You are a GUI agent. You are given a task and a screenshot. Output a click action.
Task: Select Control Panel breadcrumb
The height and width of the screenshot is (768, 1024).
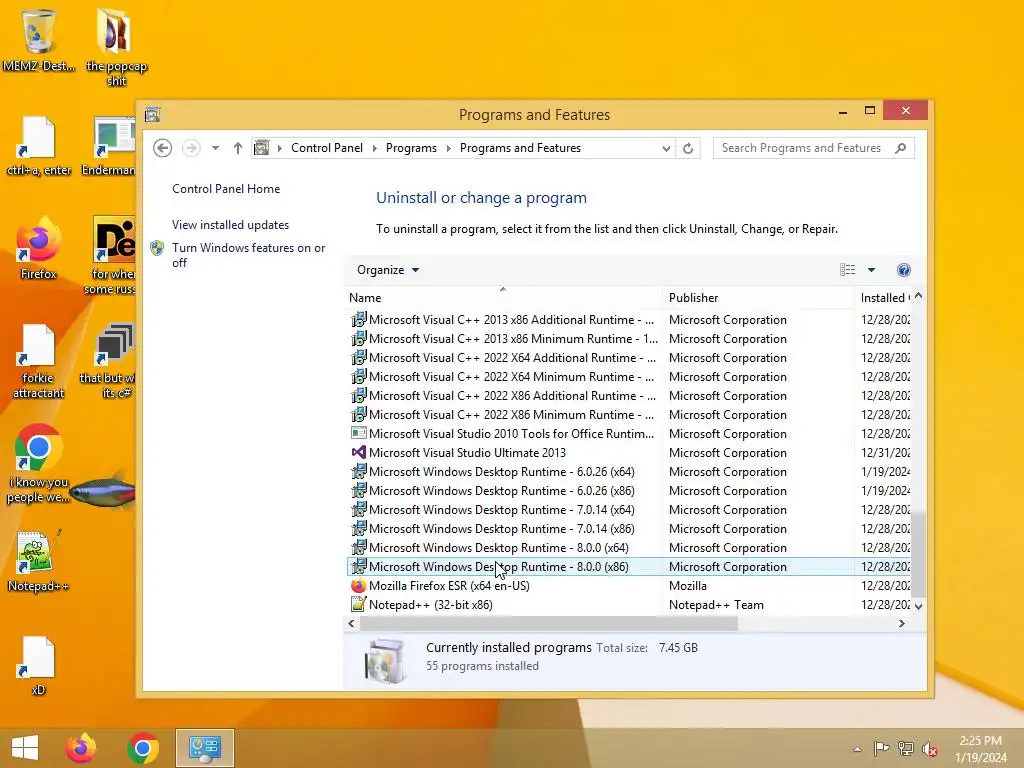[327, 148]
